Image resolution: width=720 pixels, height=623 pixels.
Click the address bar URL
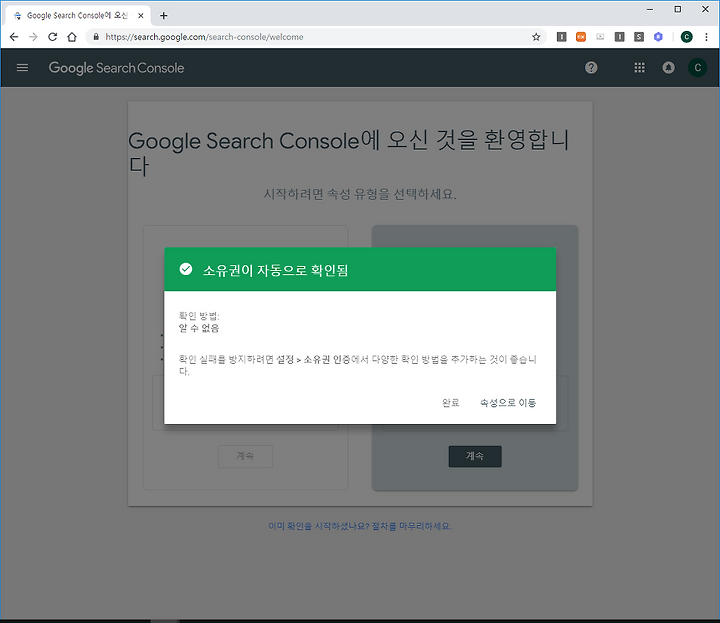[204, 37]
